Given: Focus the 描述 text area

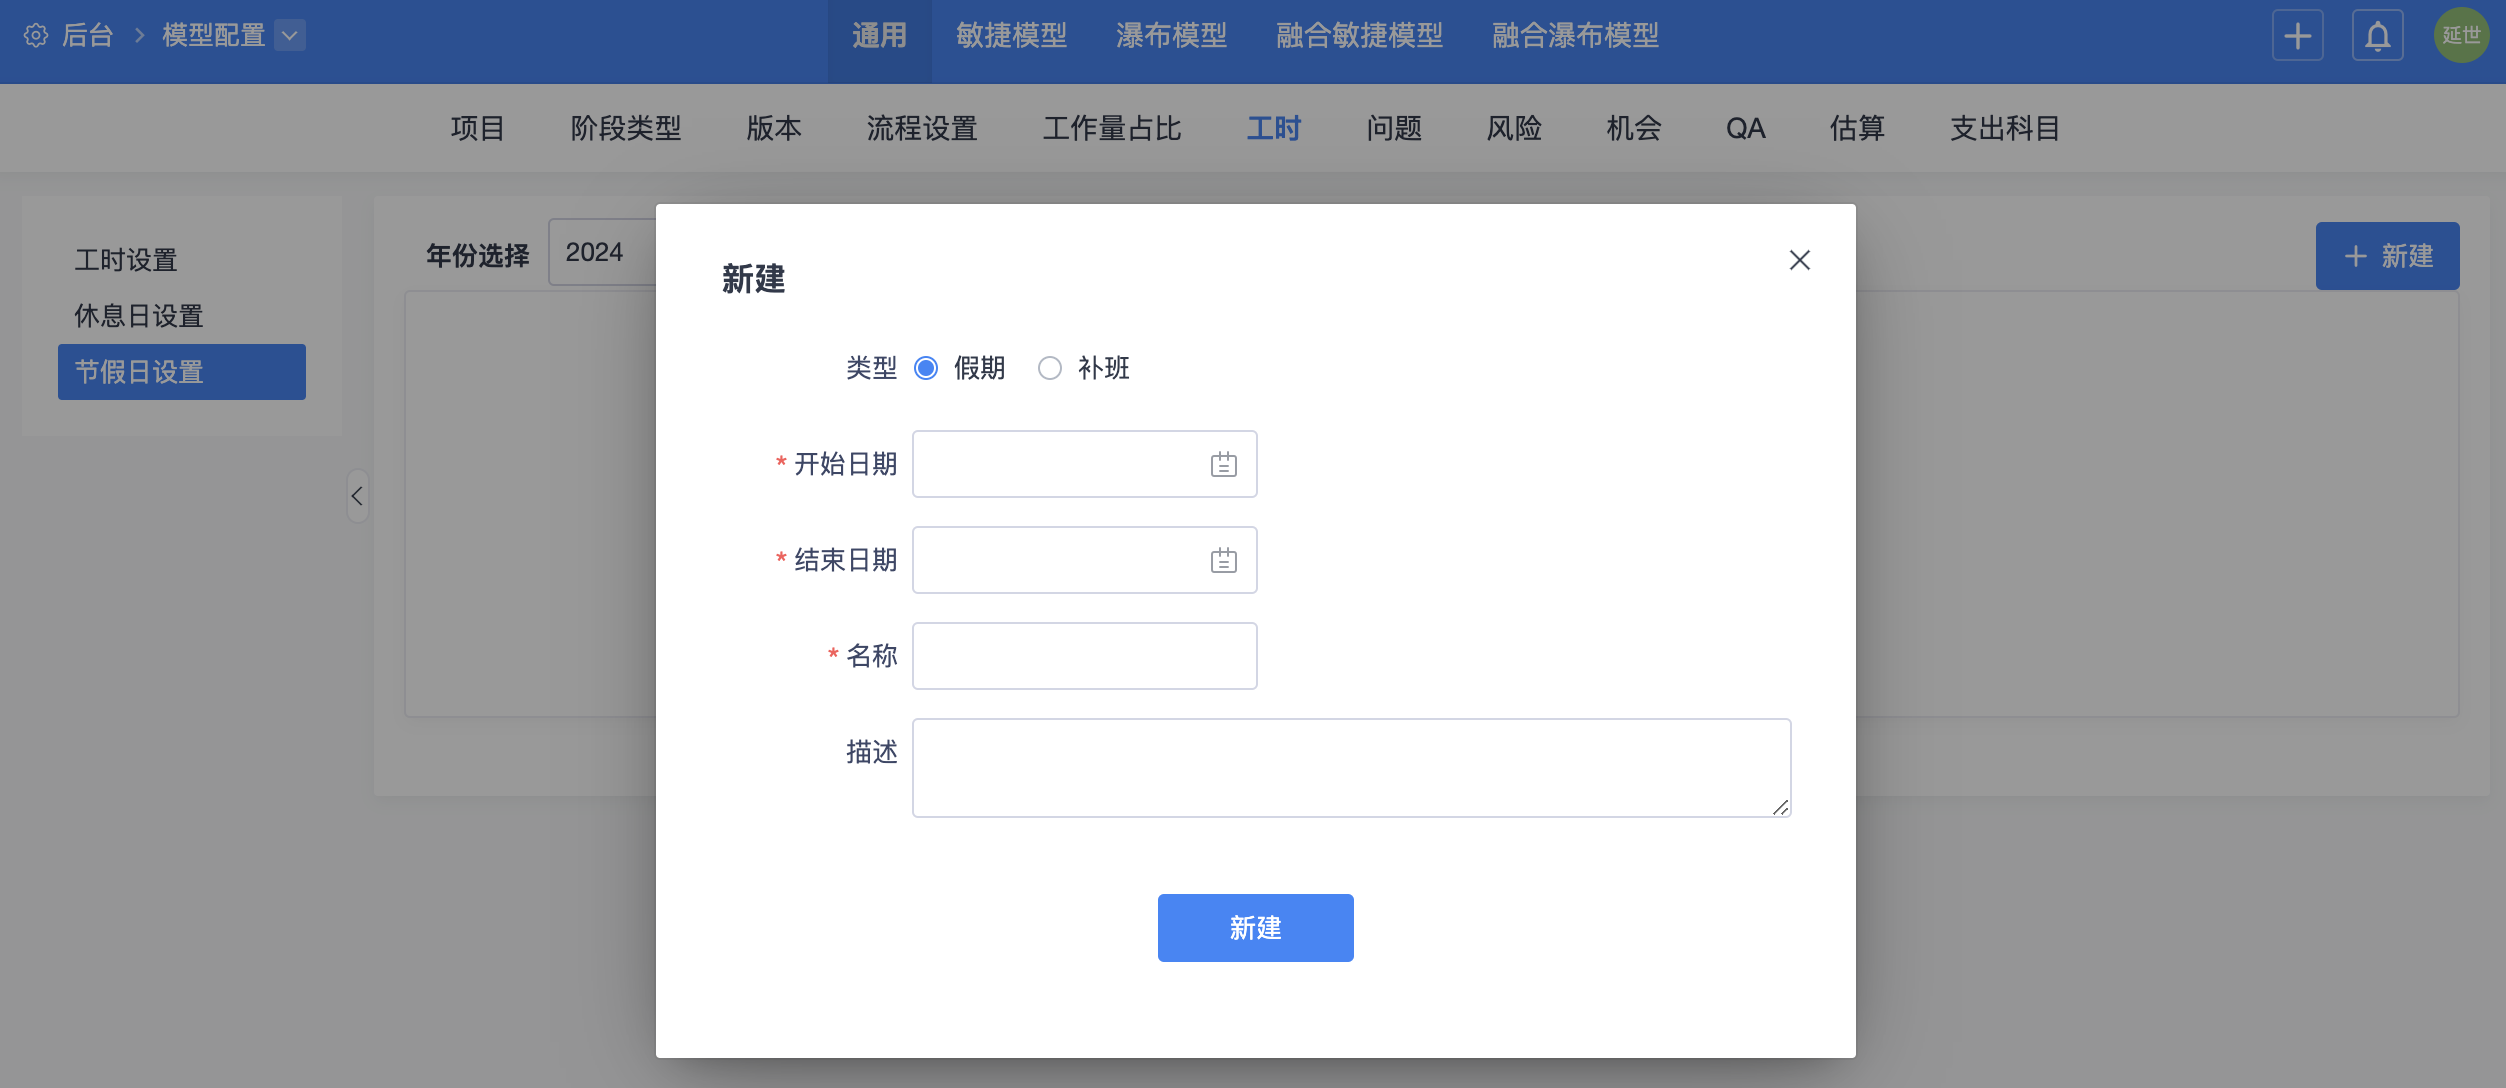Looking at the screenshot, I should coord(1350,768).
